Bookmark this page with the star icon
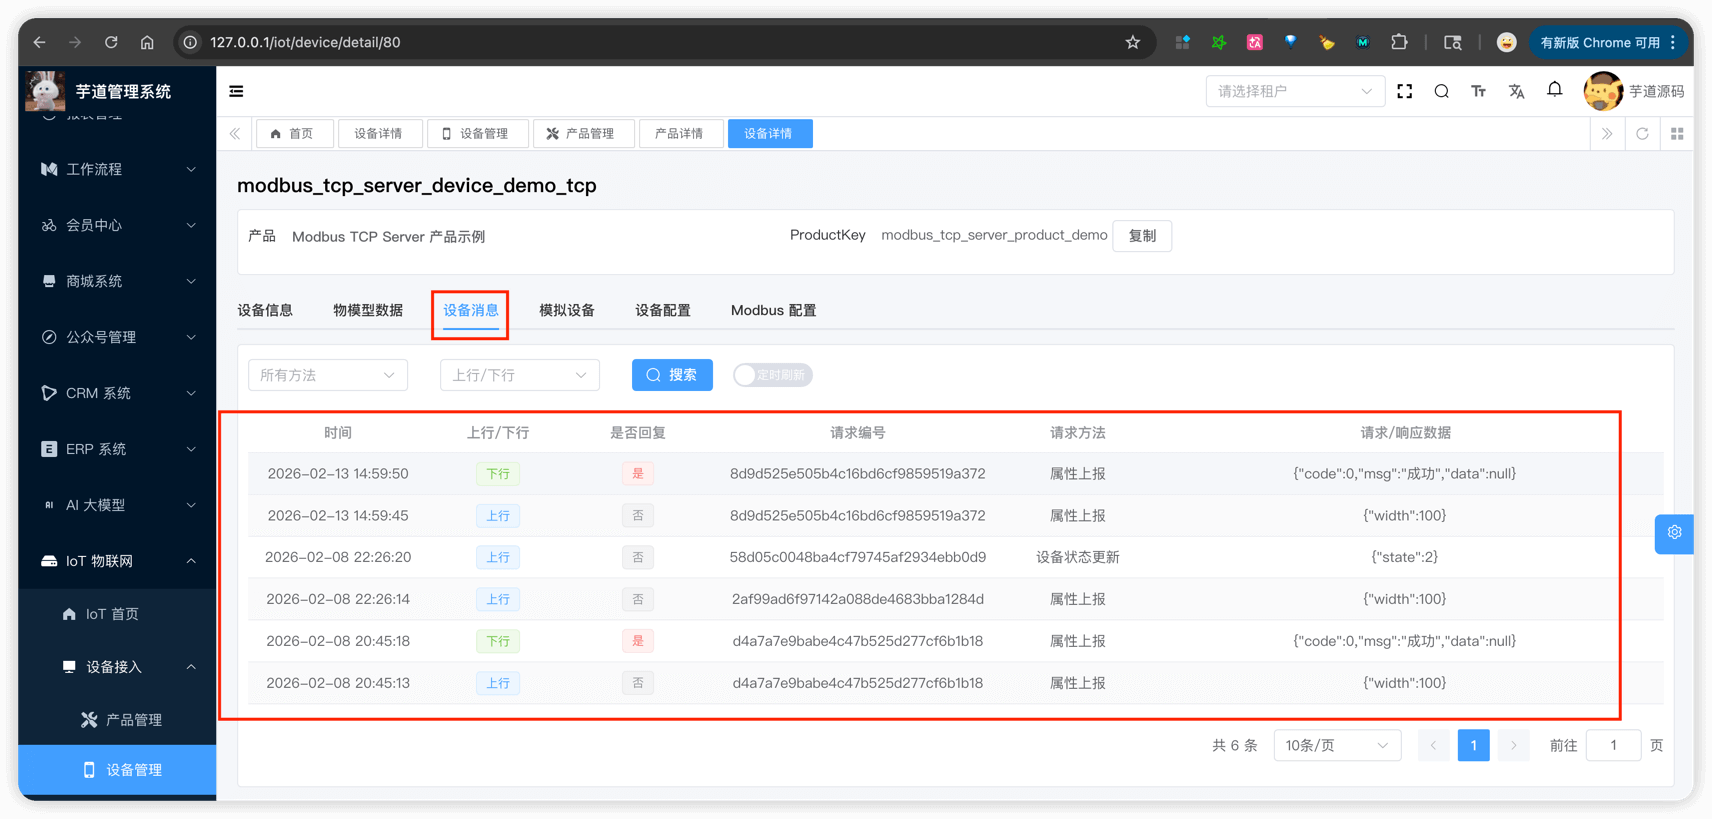The width and height of the screenshot is (1712, 819). [1132, 42]
